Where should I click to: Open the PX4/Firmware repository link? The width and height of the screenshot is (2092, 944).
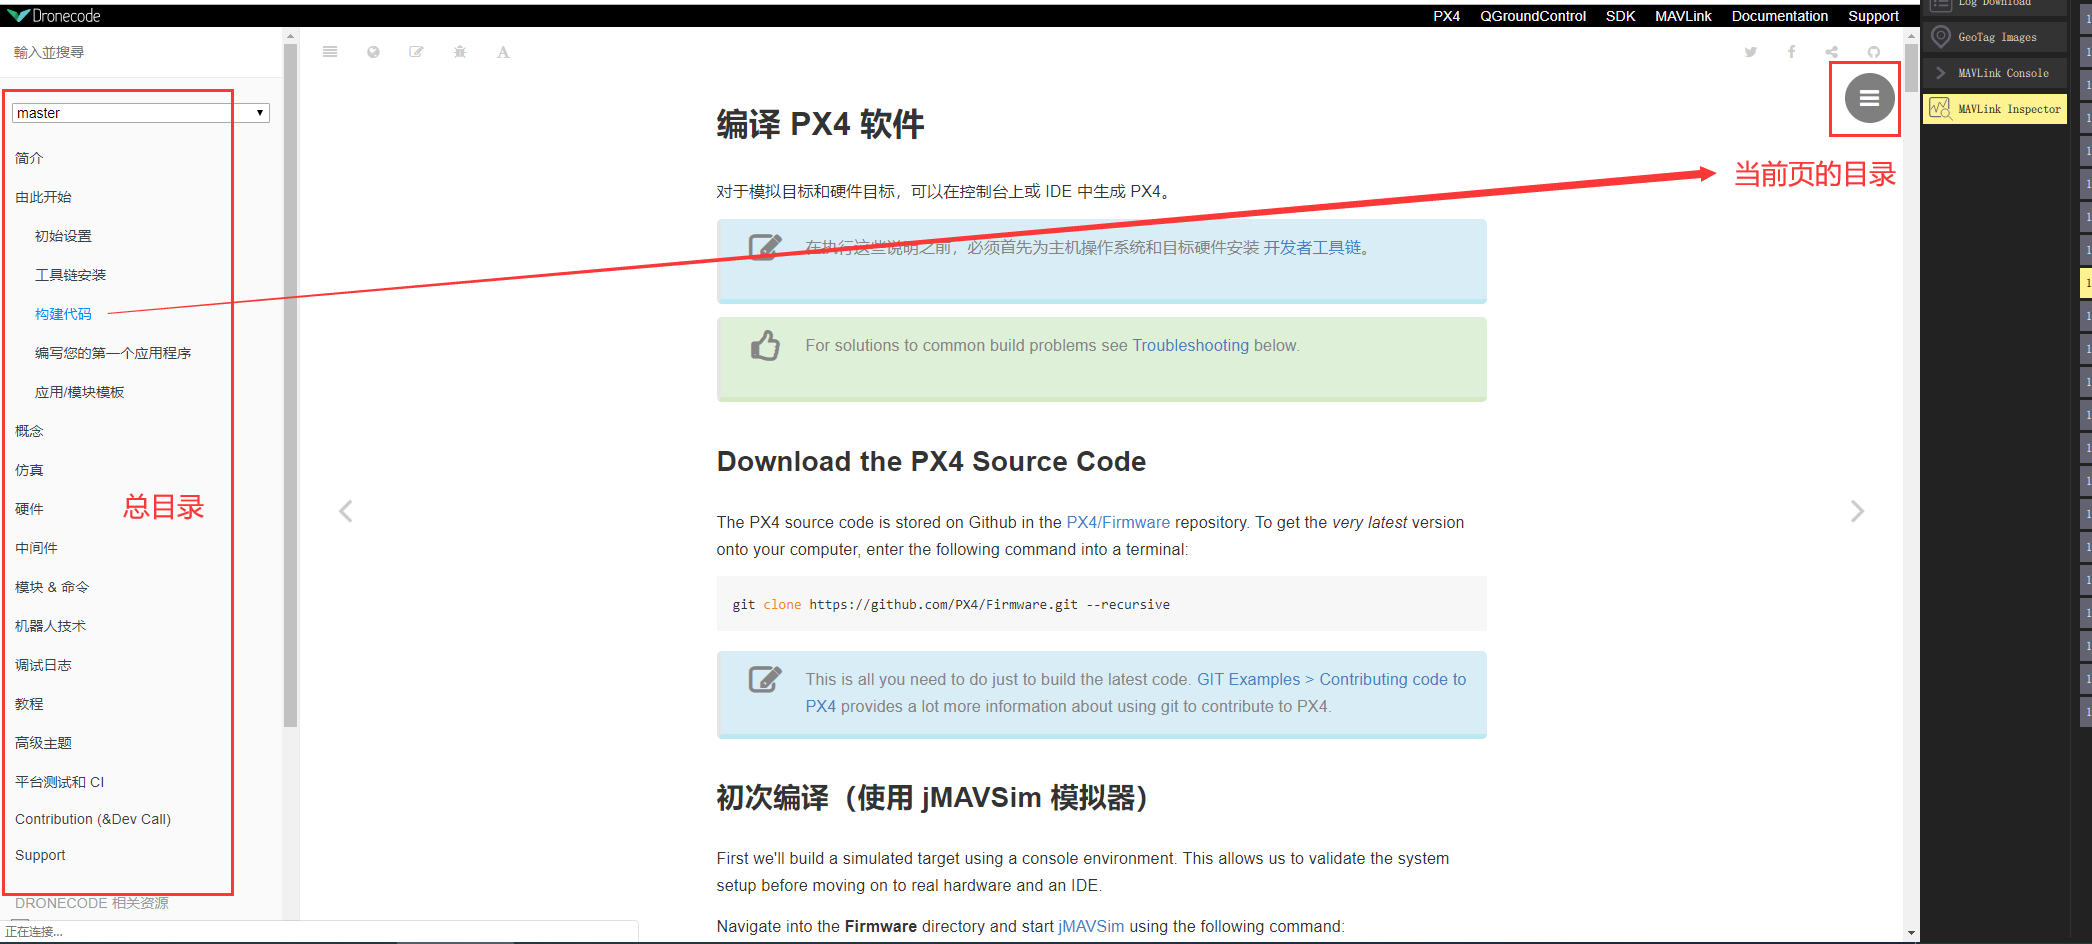click(x=1118, y=522)
